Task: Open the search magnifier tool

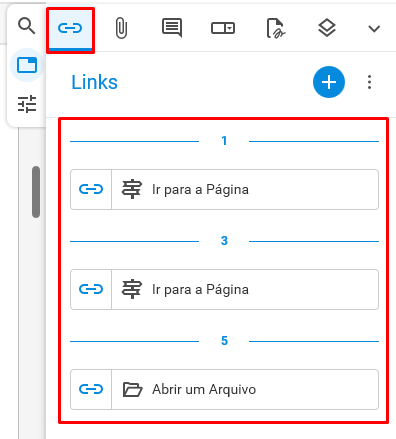Action: [x=27, y=26]
